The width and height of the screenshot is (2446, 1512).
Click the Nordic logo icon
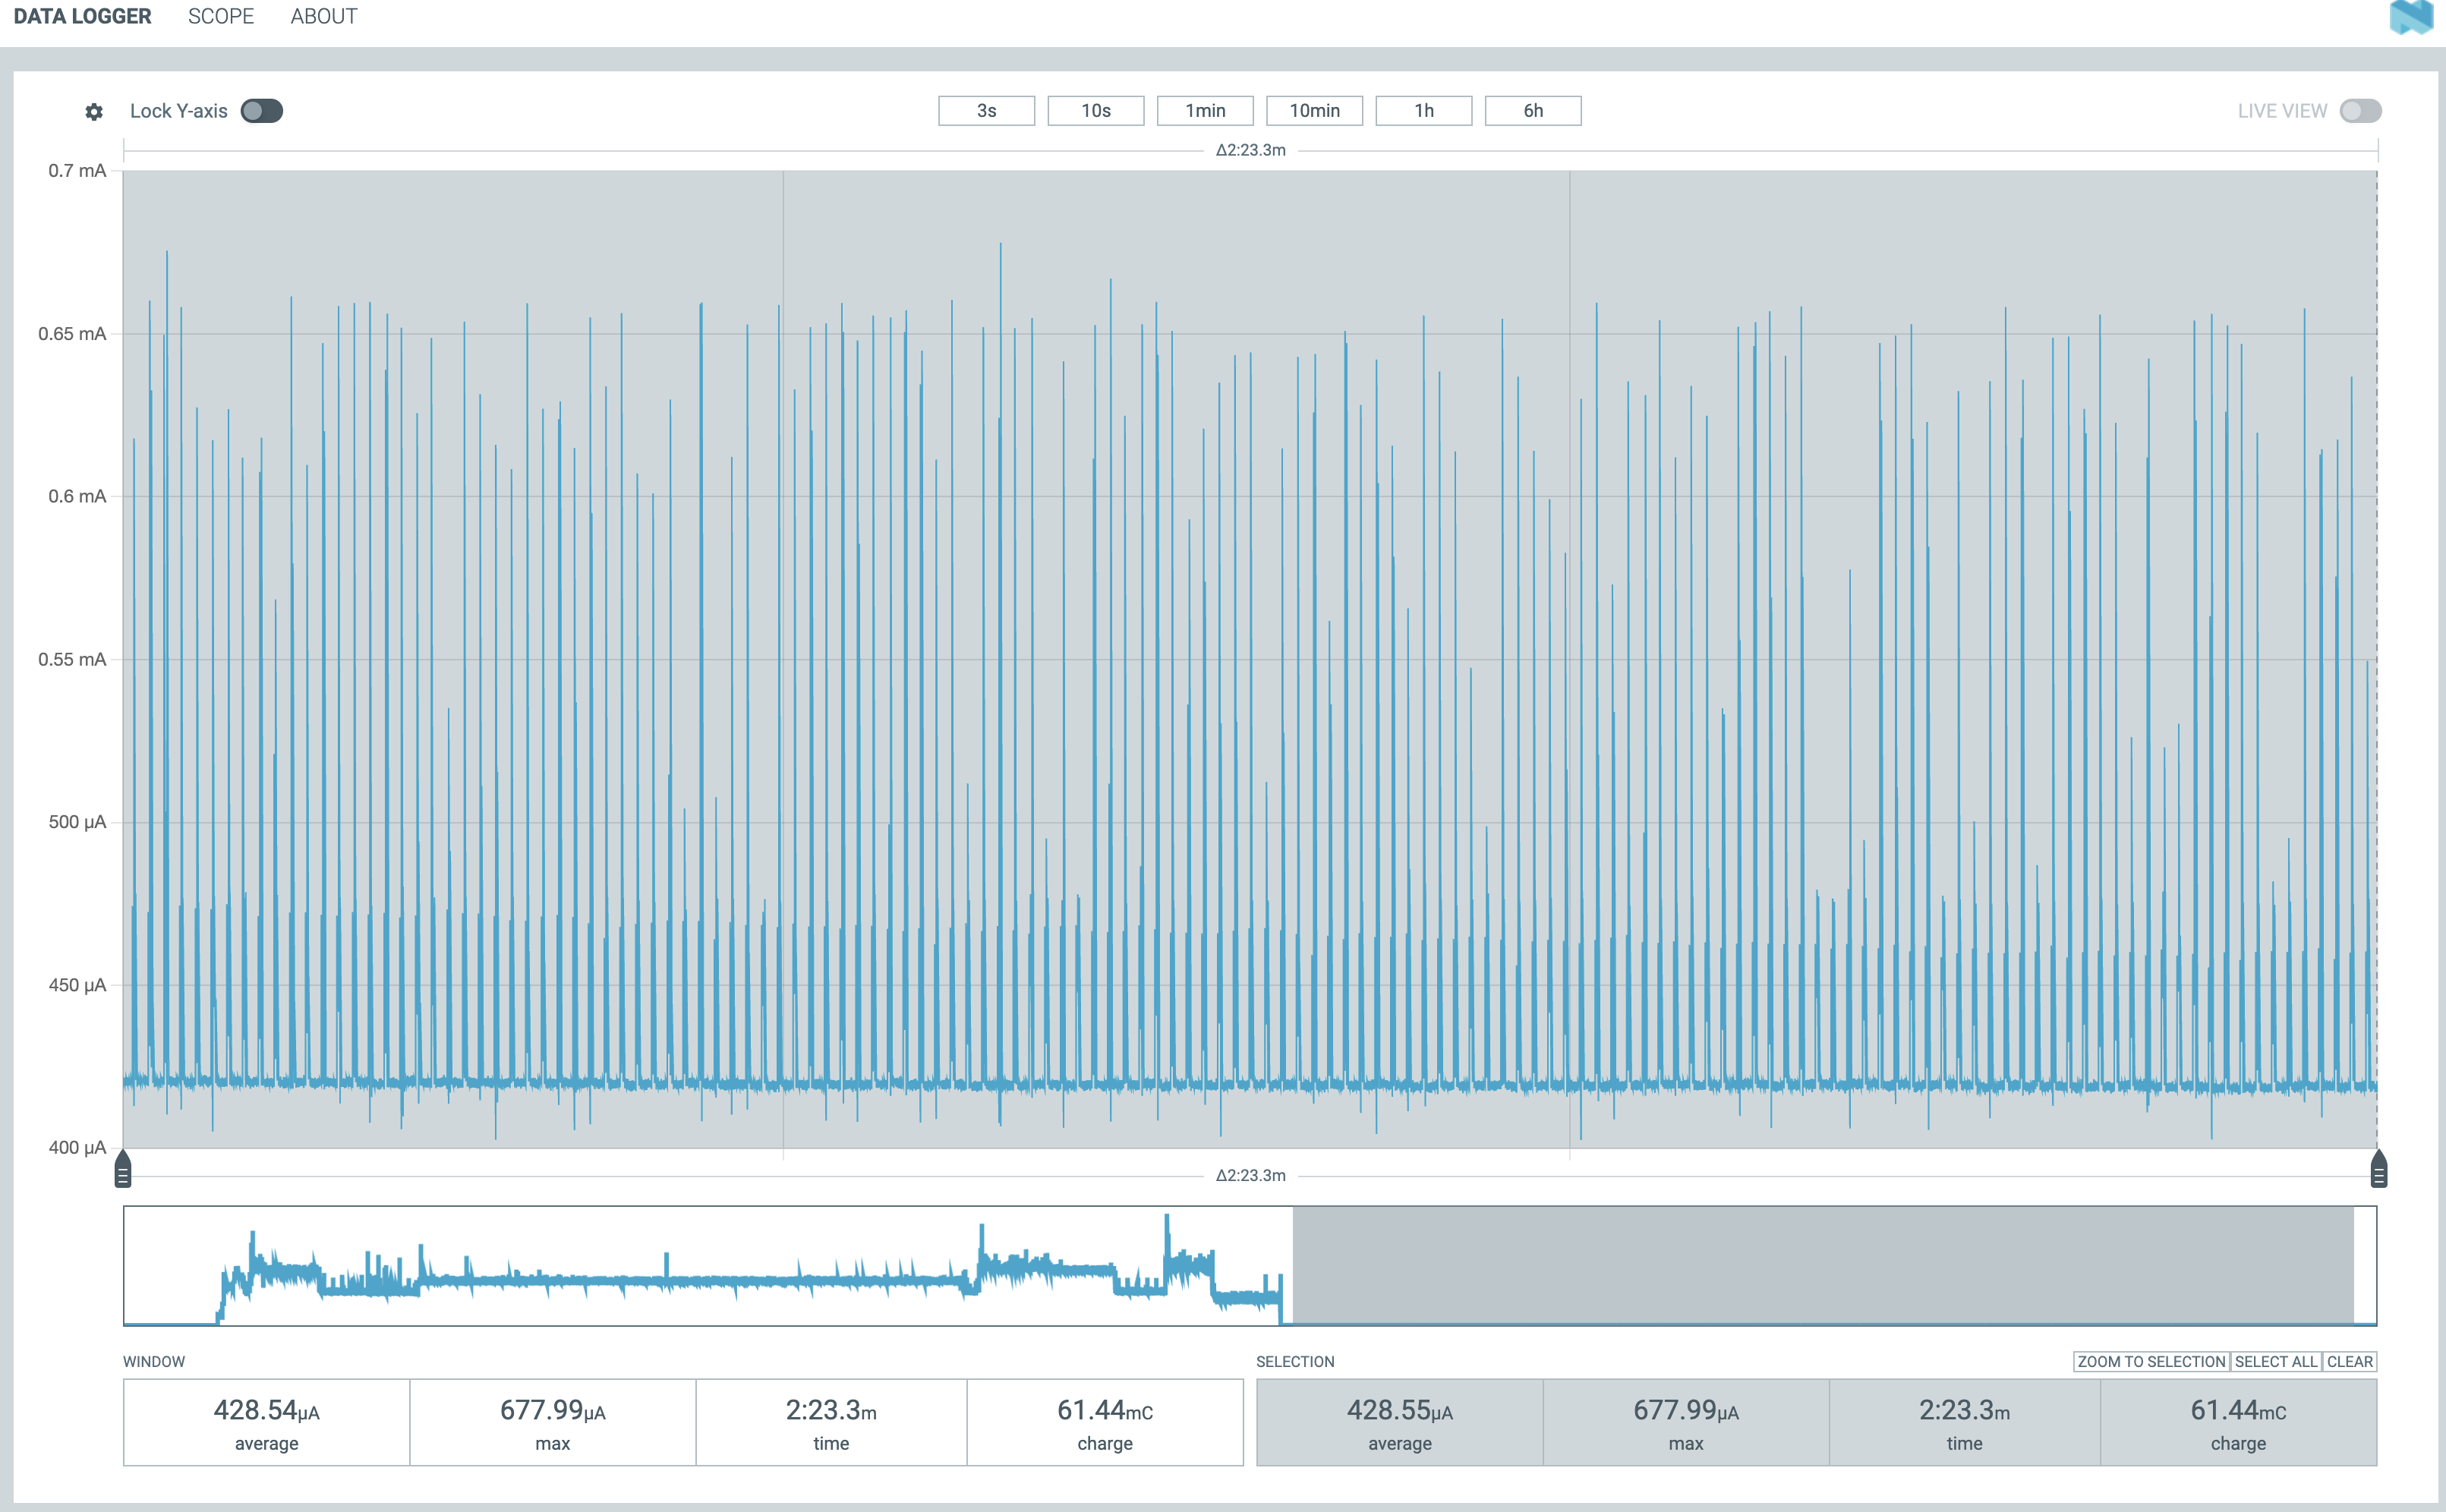point(2410,17)
